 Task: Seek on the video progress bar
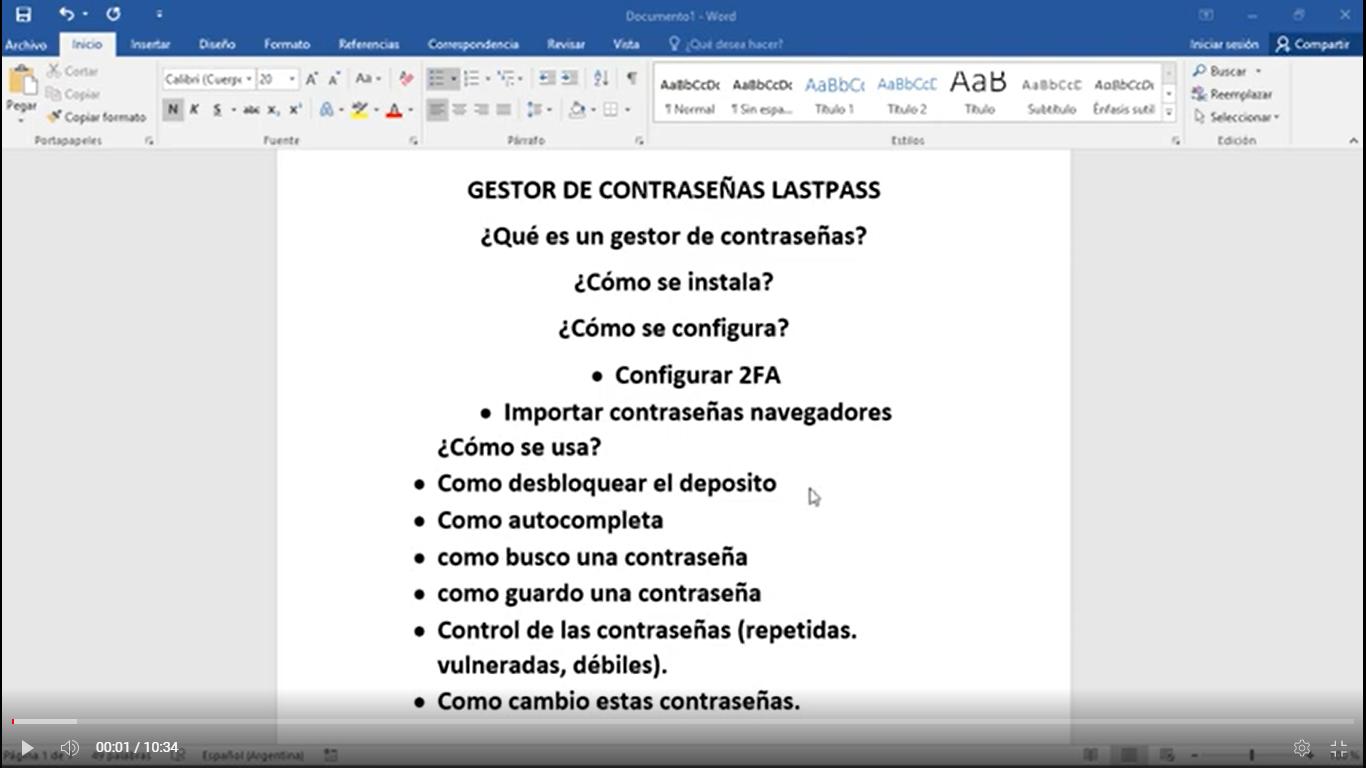coord(683,721)
